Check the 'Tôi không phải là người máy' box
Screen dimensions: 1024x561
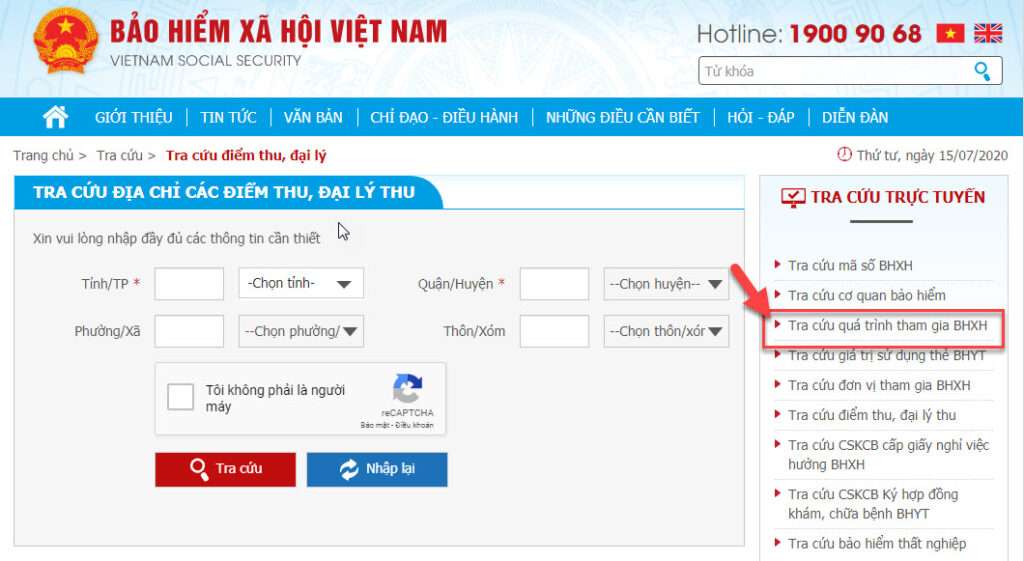(x=180, y=396)
